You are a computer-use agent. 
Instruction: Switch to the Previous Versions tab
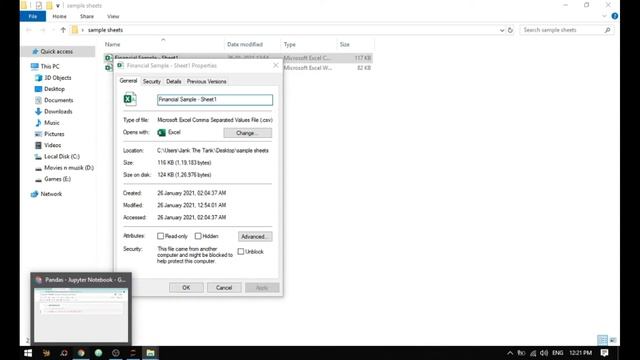pyautogui.click(x=207, y=82)
